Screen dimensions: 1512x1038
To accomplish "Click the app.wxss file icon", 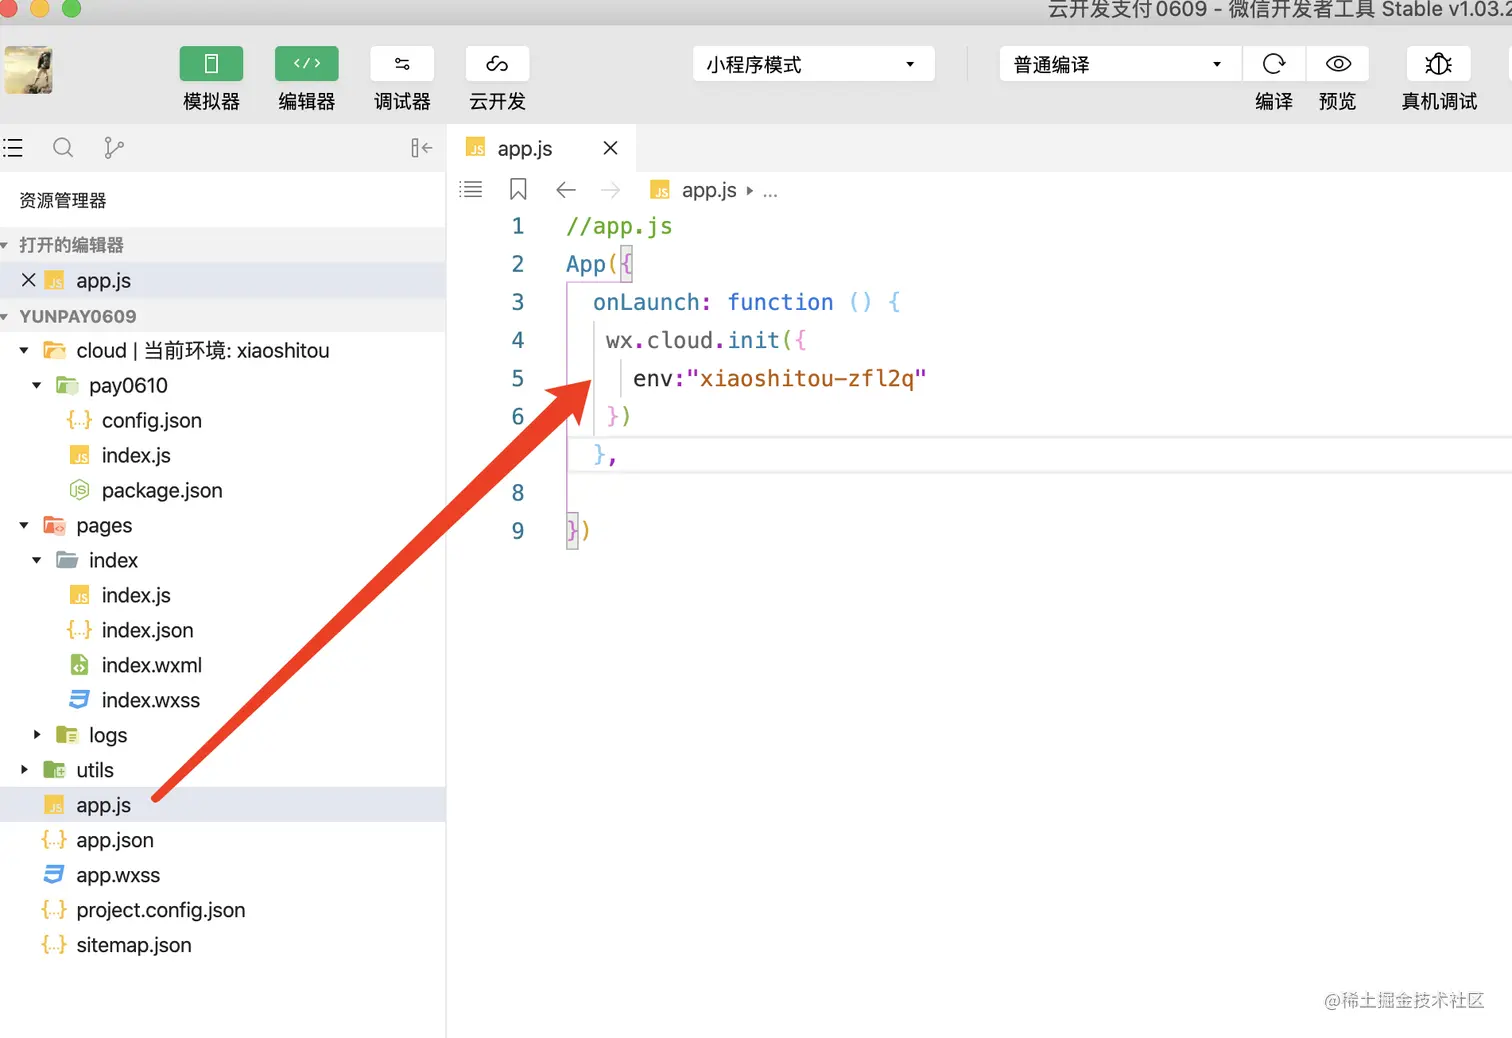I will pos(54,874).
